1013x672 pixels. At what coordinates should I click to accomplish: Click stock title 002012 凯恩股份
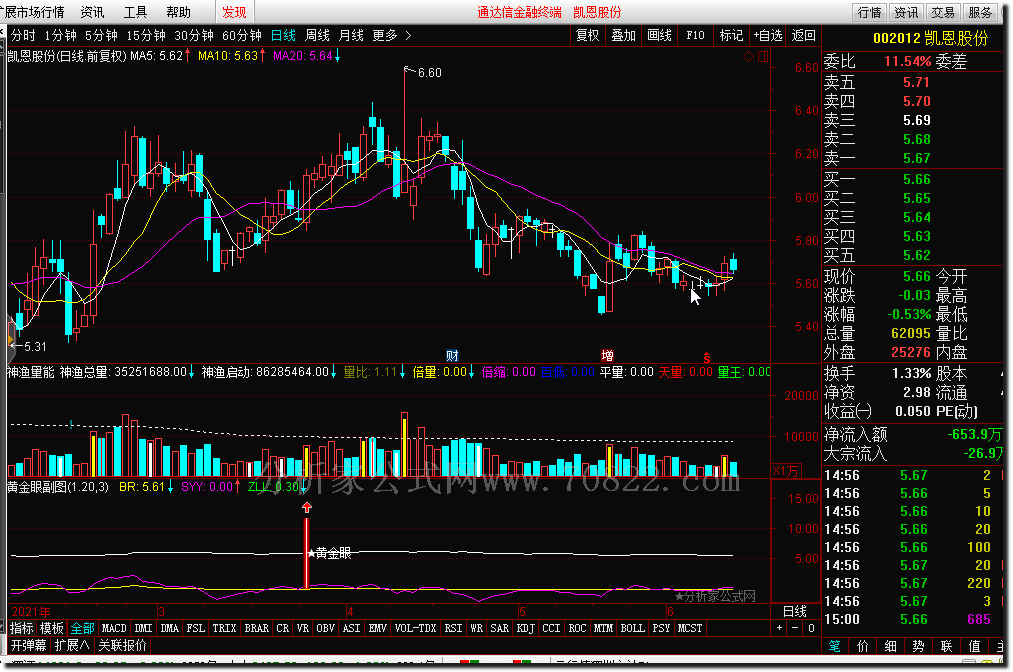click(x=930, y=39)
